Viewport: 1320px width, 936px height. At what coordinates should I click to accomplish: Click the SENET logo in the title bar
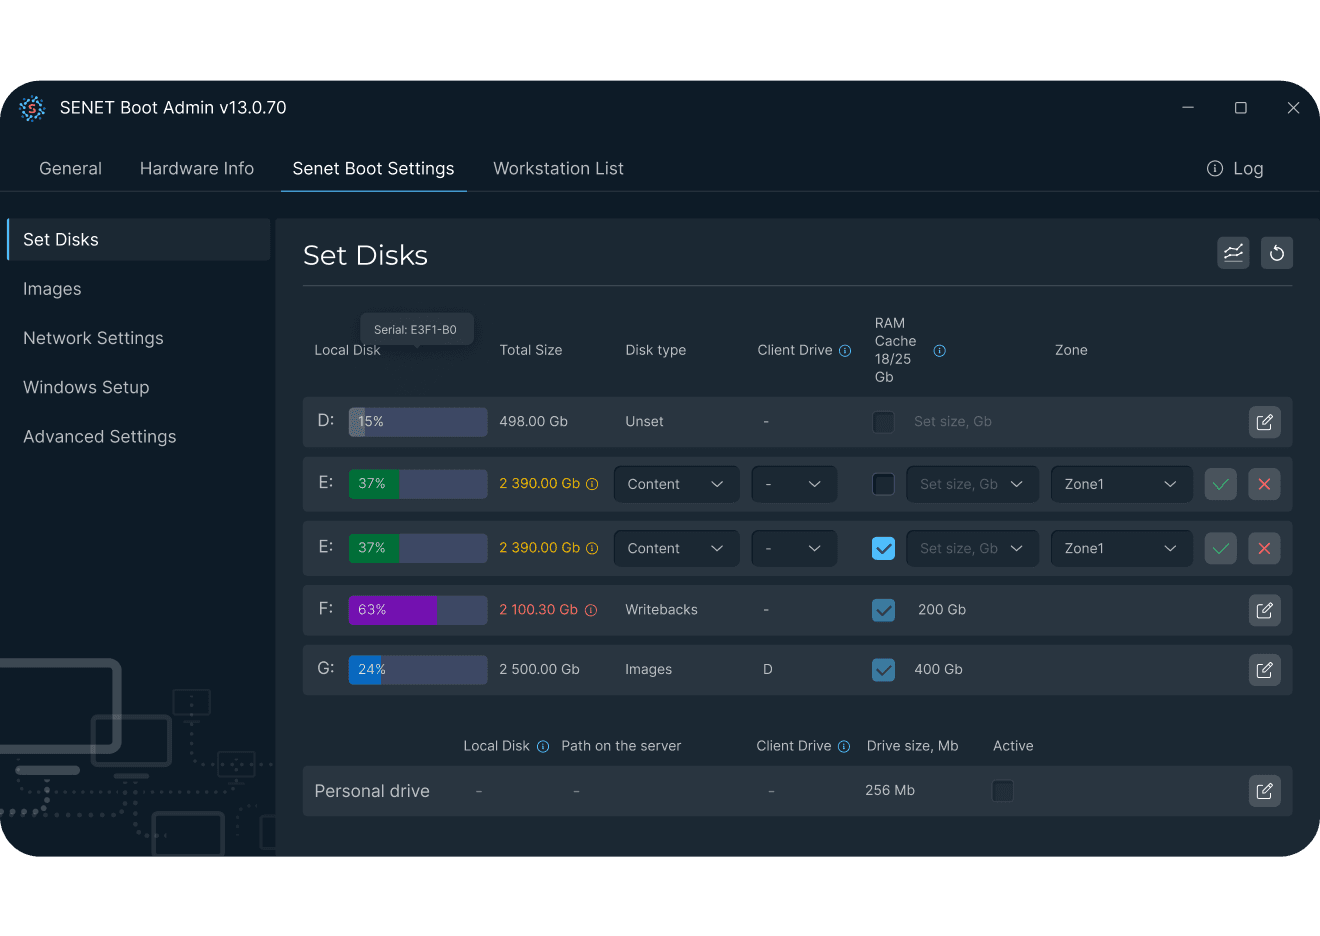click(x=32, y=108)
